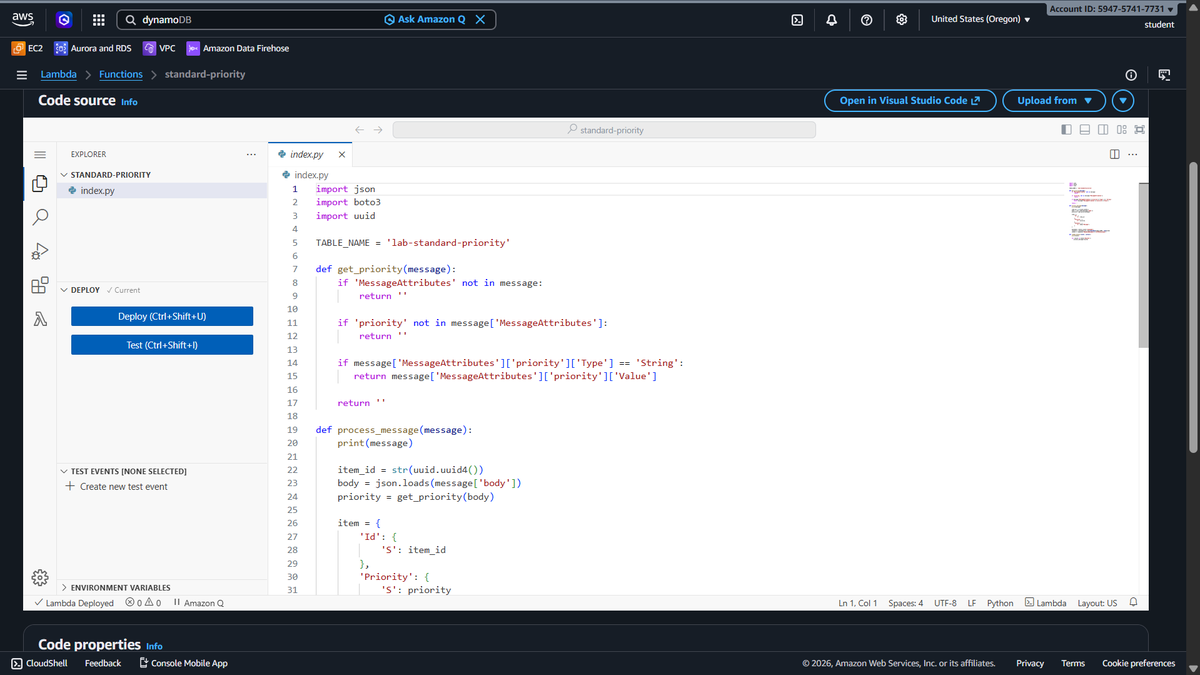Image resolution: width=1200 pixels, height=675 pixels.
Task: Go back using the editor left arrow
Action: [x=361, y=130]
